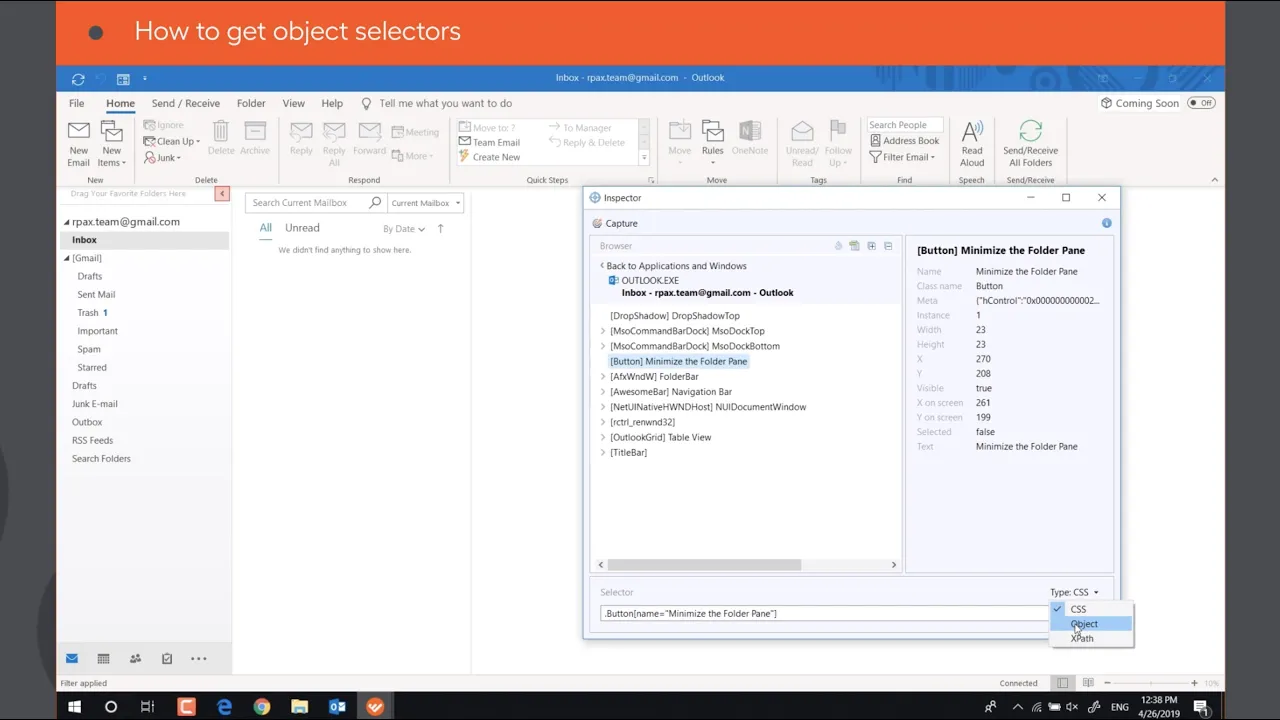Viewport: 1280px width, 720px height.
Task: Expand the Navigation Bar tree node
Action: pos(603,392)
